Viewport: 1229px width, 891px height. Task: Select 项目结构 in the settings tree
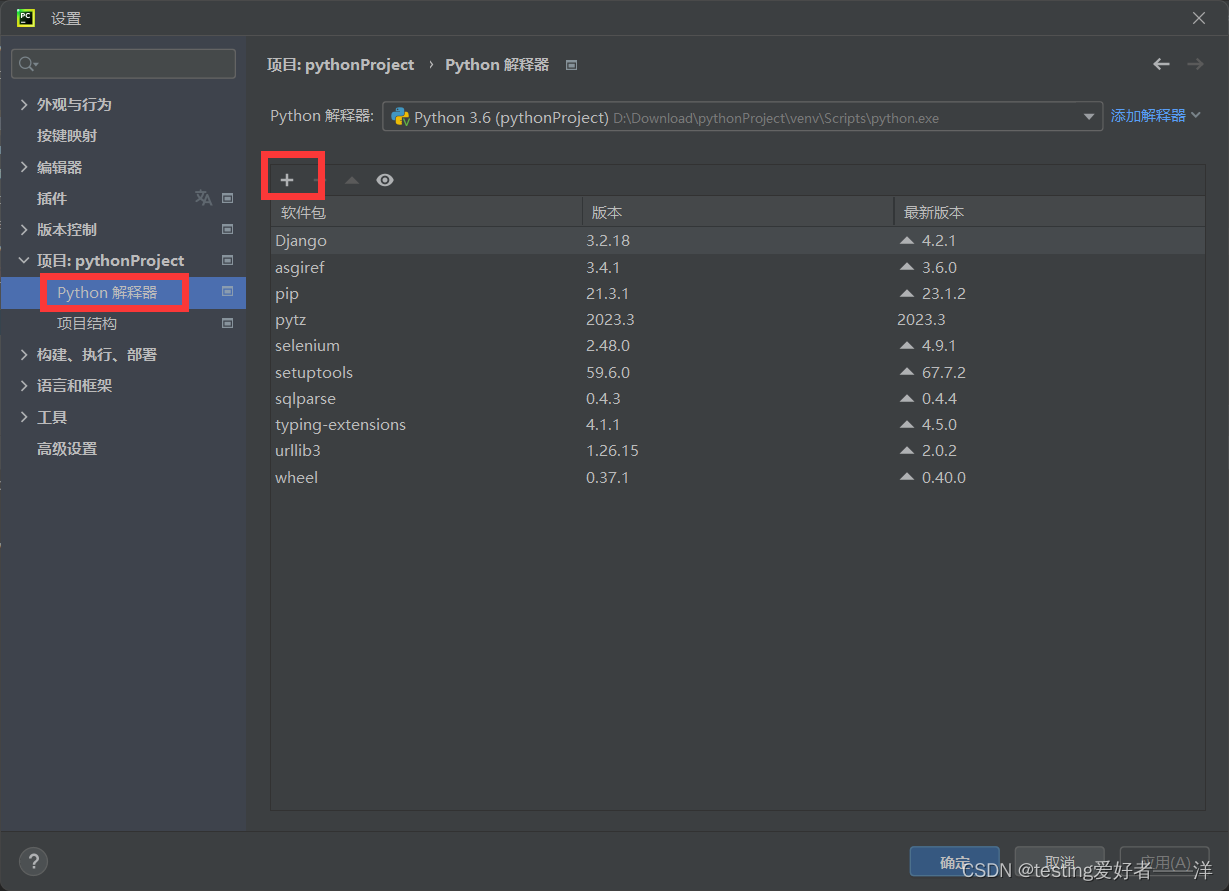[87, 323]
